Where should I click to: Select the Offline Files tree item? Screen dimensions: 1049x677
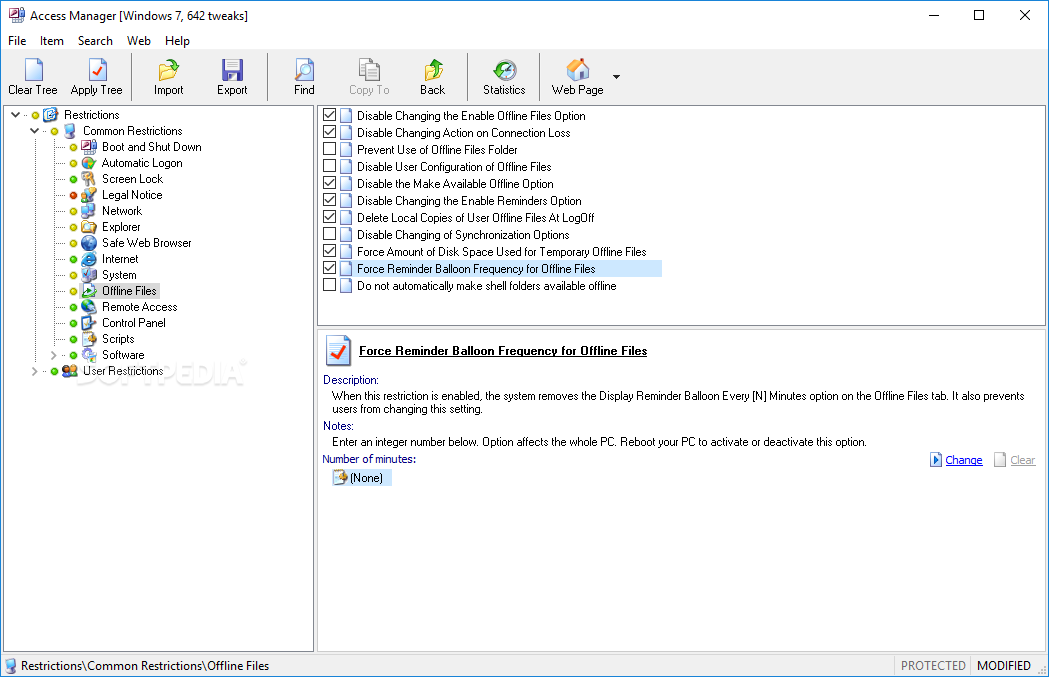pyautogui.click(x=129, y=291)
